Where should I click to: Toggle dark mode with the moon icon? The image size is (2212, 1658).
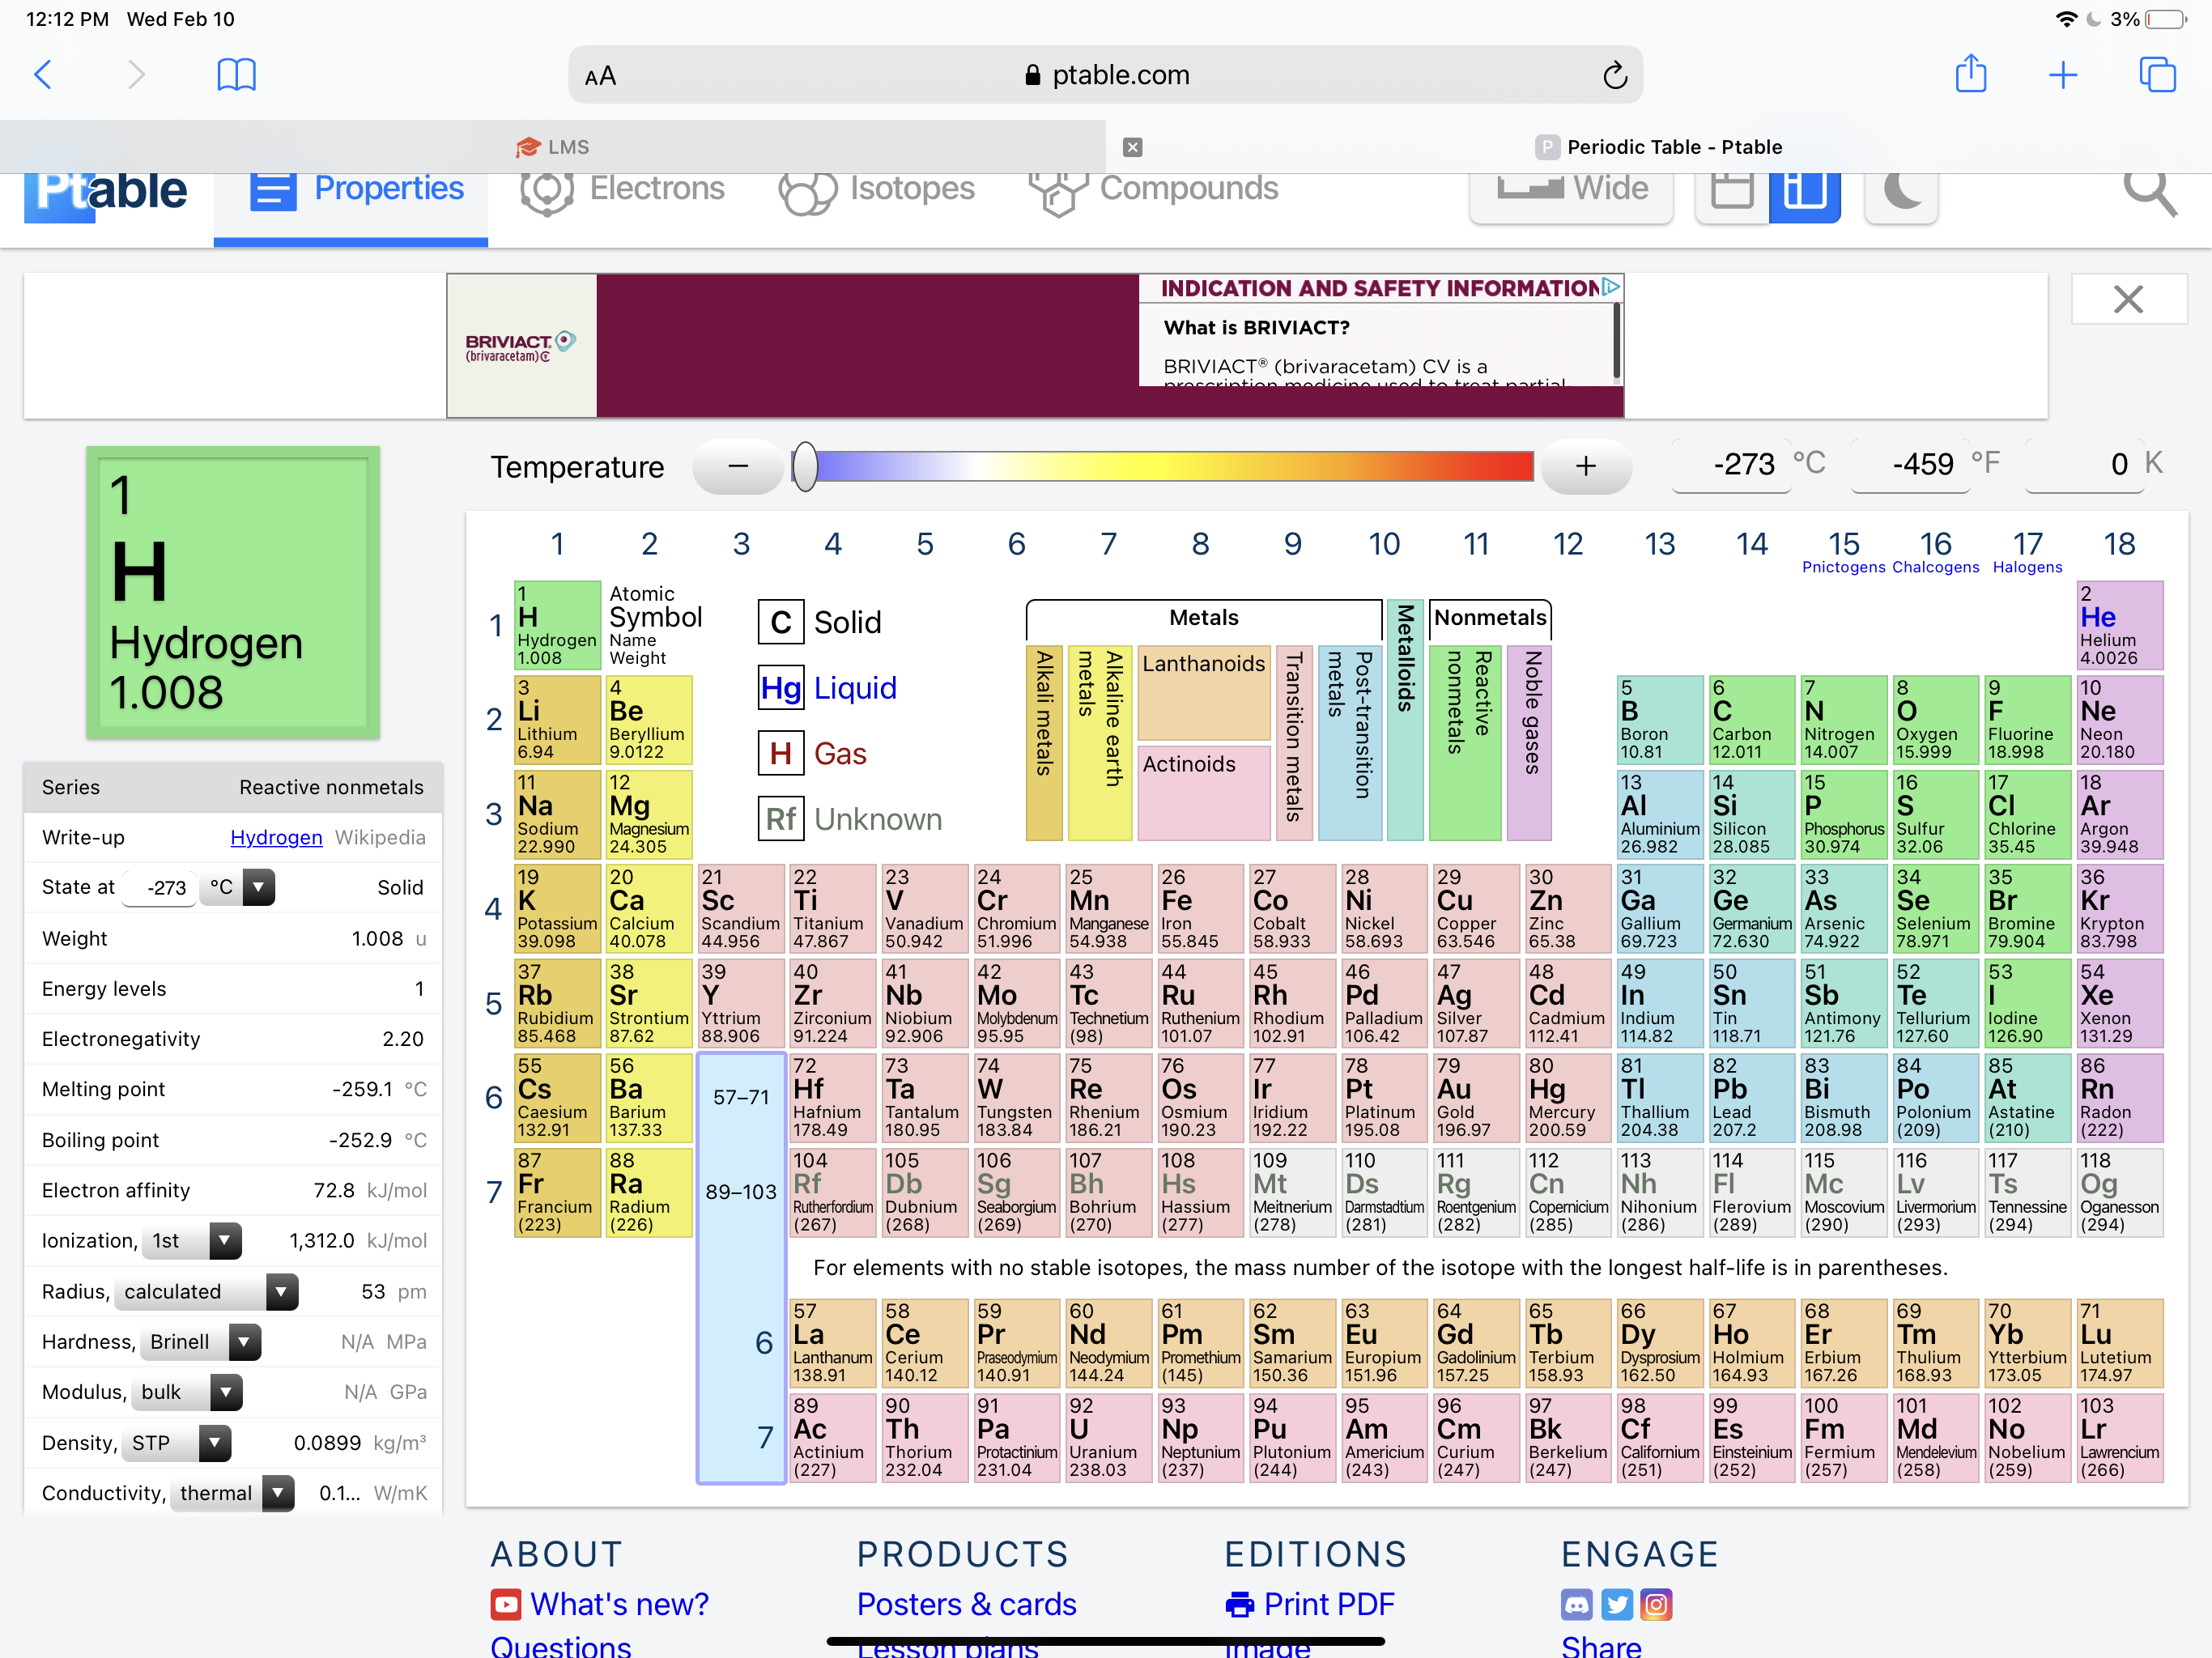coord(1902,191)
